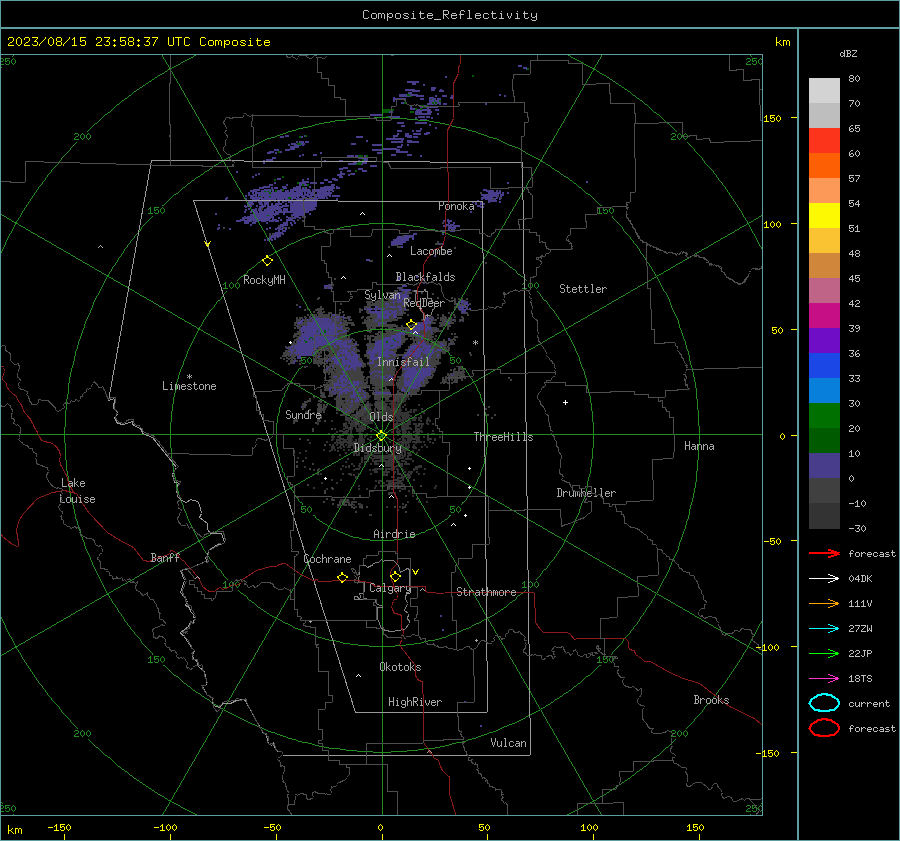This screenshot has width=900, height=841.
Task: Pick the slate-purple 0–10 dBZ color swatch
Action: pyautogui.click(x=824, y=466)
